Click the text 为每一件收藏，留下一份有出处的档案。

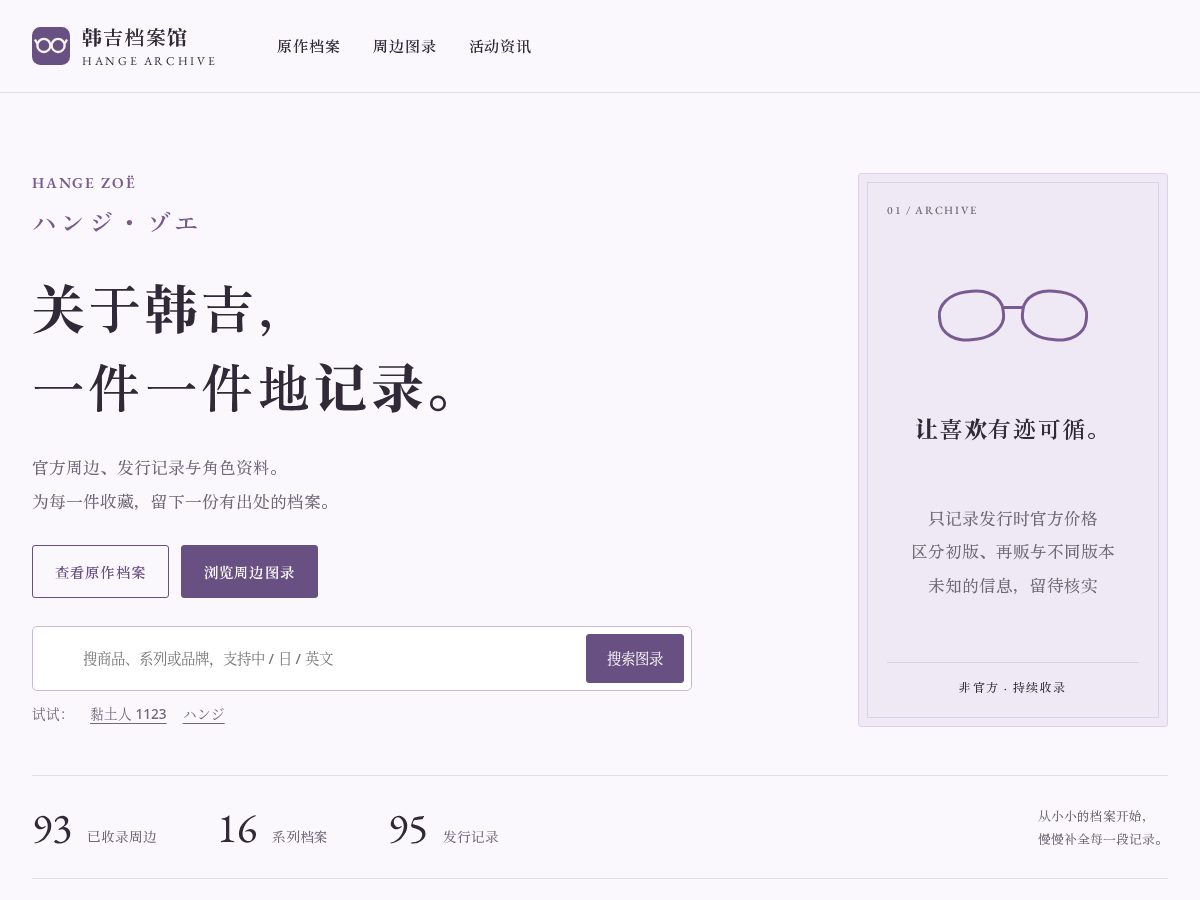click(182, 501)
